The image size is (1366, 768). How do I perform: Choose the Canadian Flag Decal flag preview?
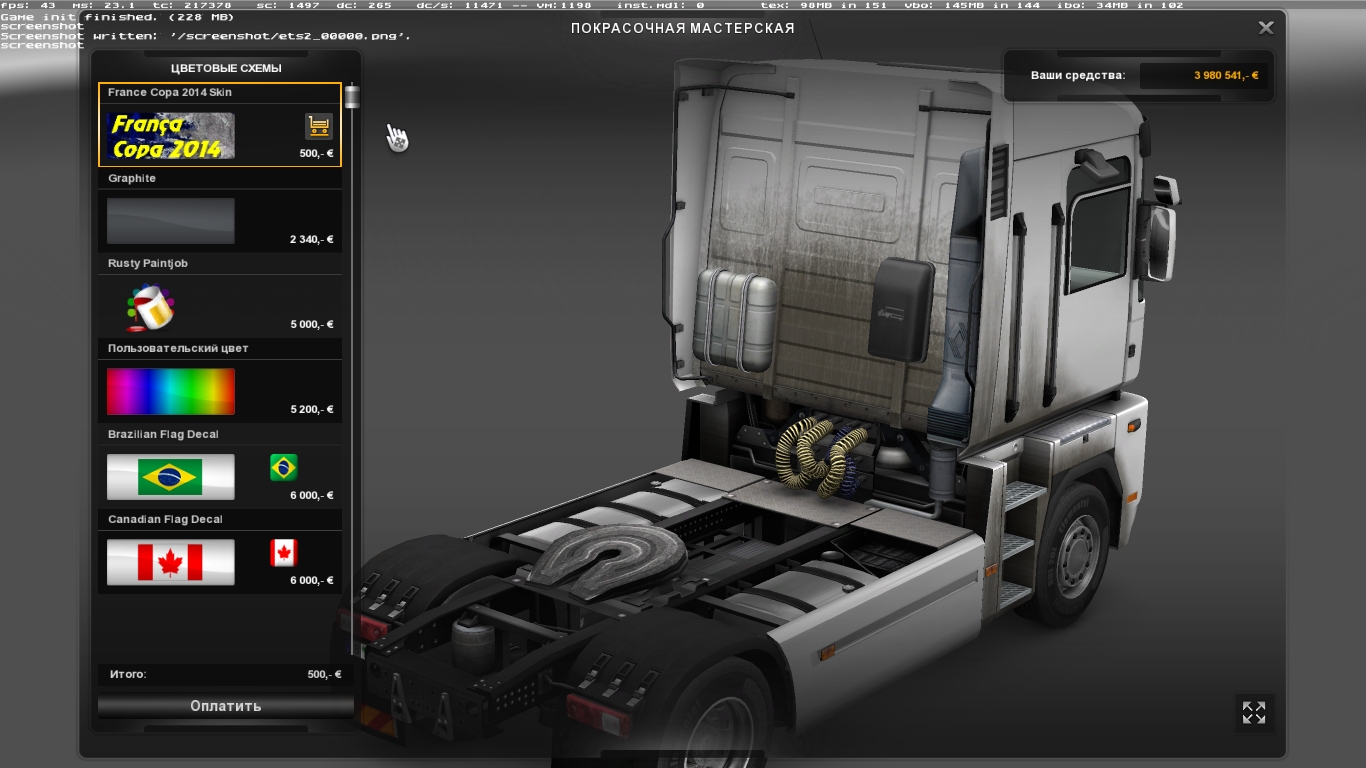(x=170, y=562)
